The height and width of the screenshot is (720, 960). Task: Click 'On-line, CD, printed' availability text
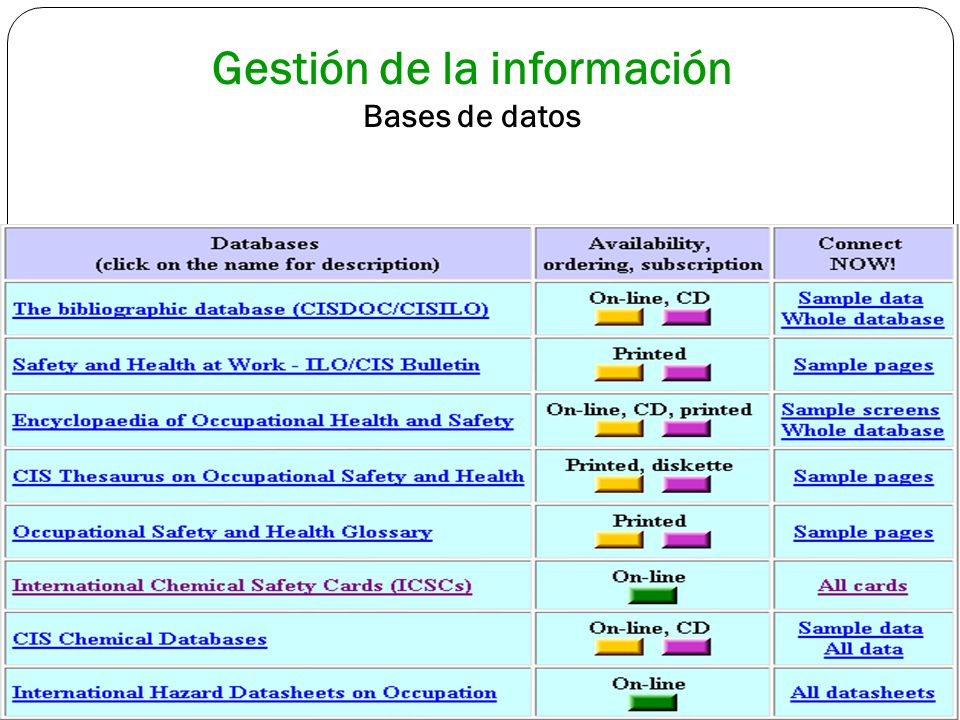(649, 409)
